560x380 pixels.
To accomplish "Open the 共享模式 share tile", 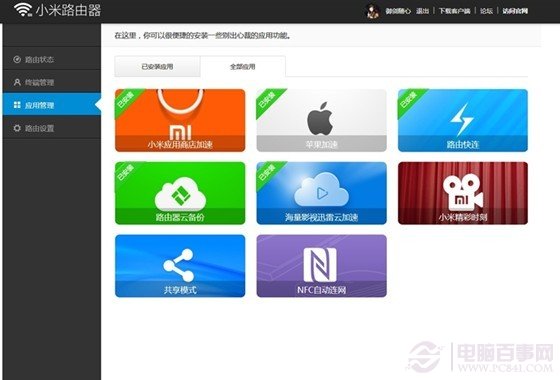I will pos(180,266).
